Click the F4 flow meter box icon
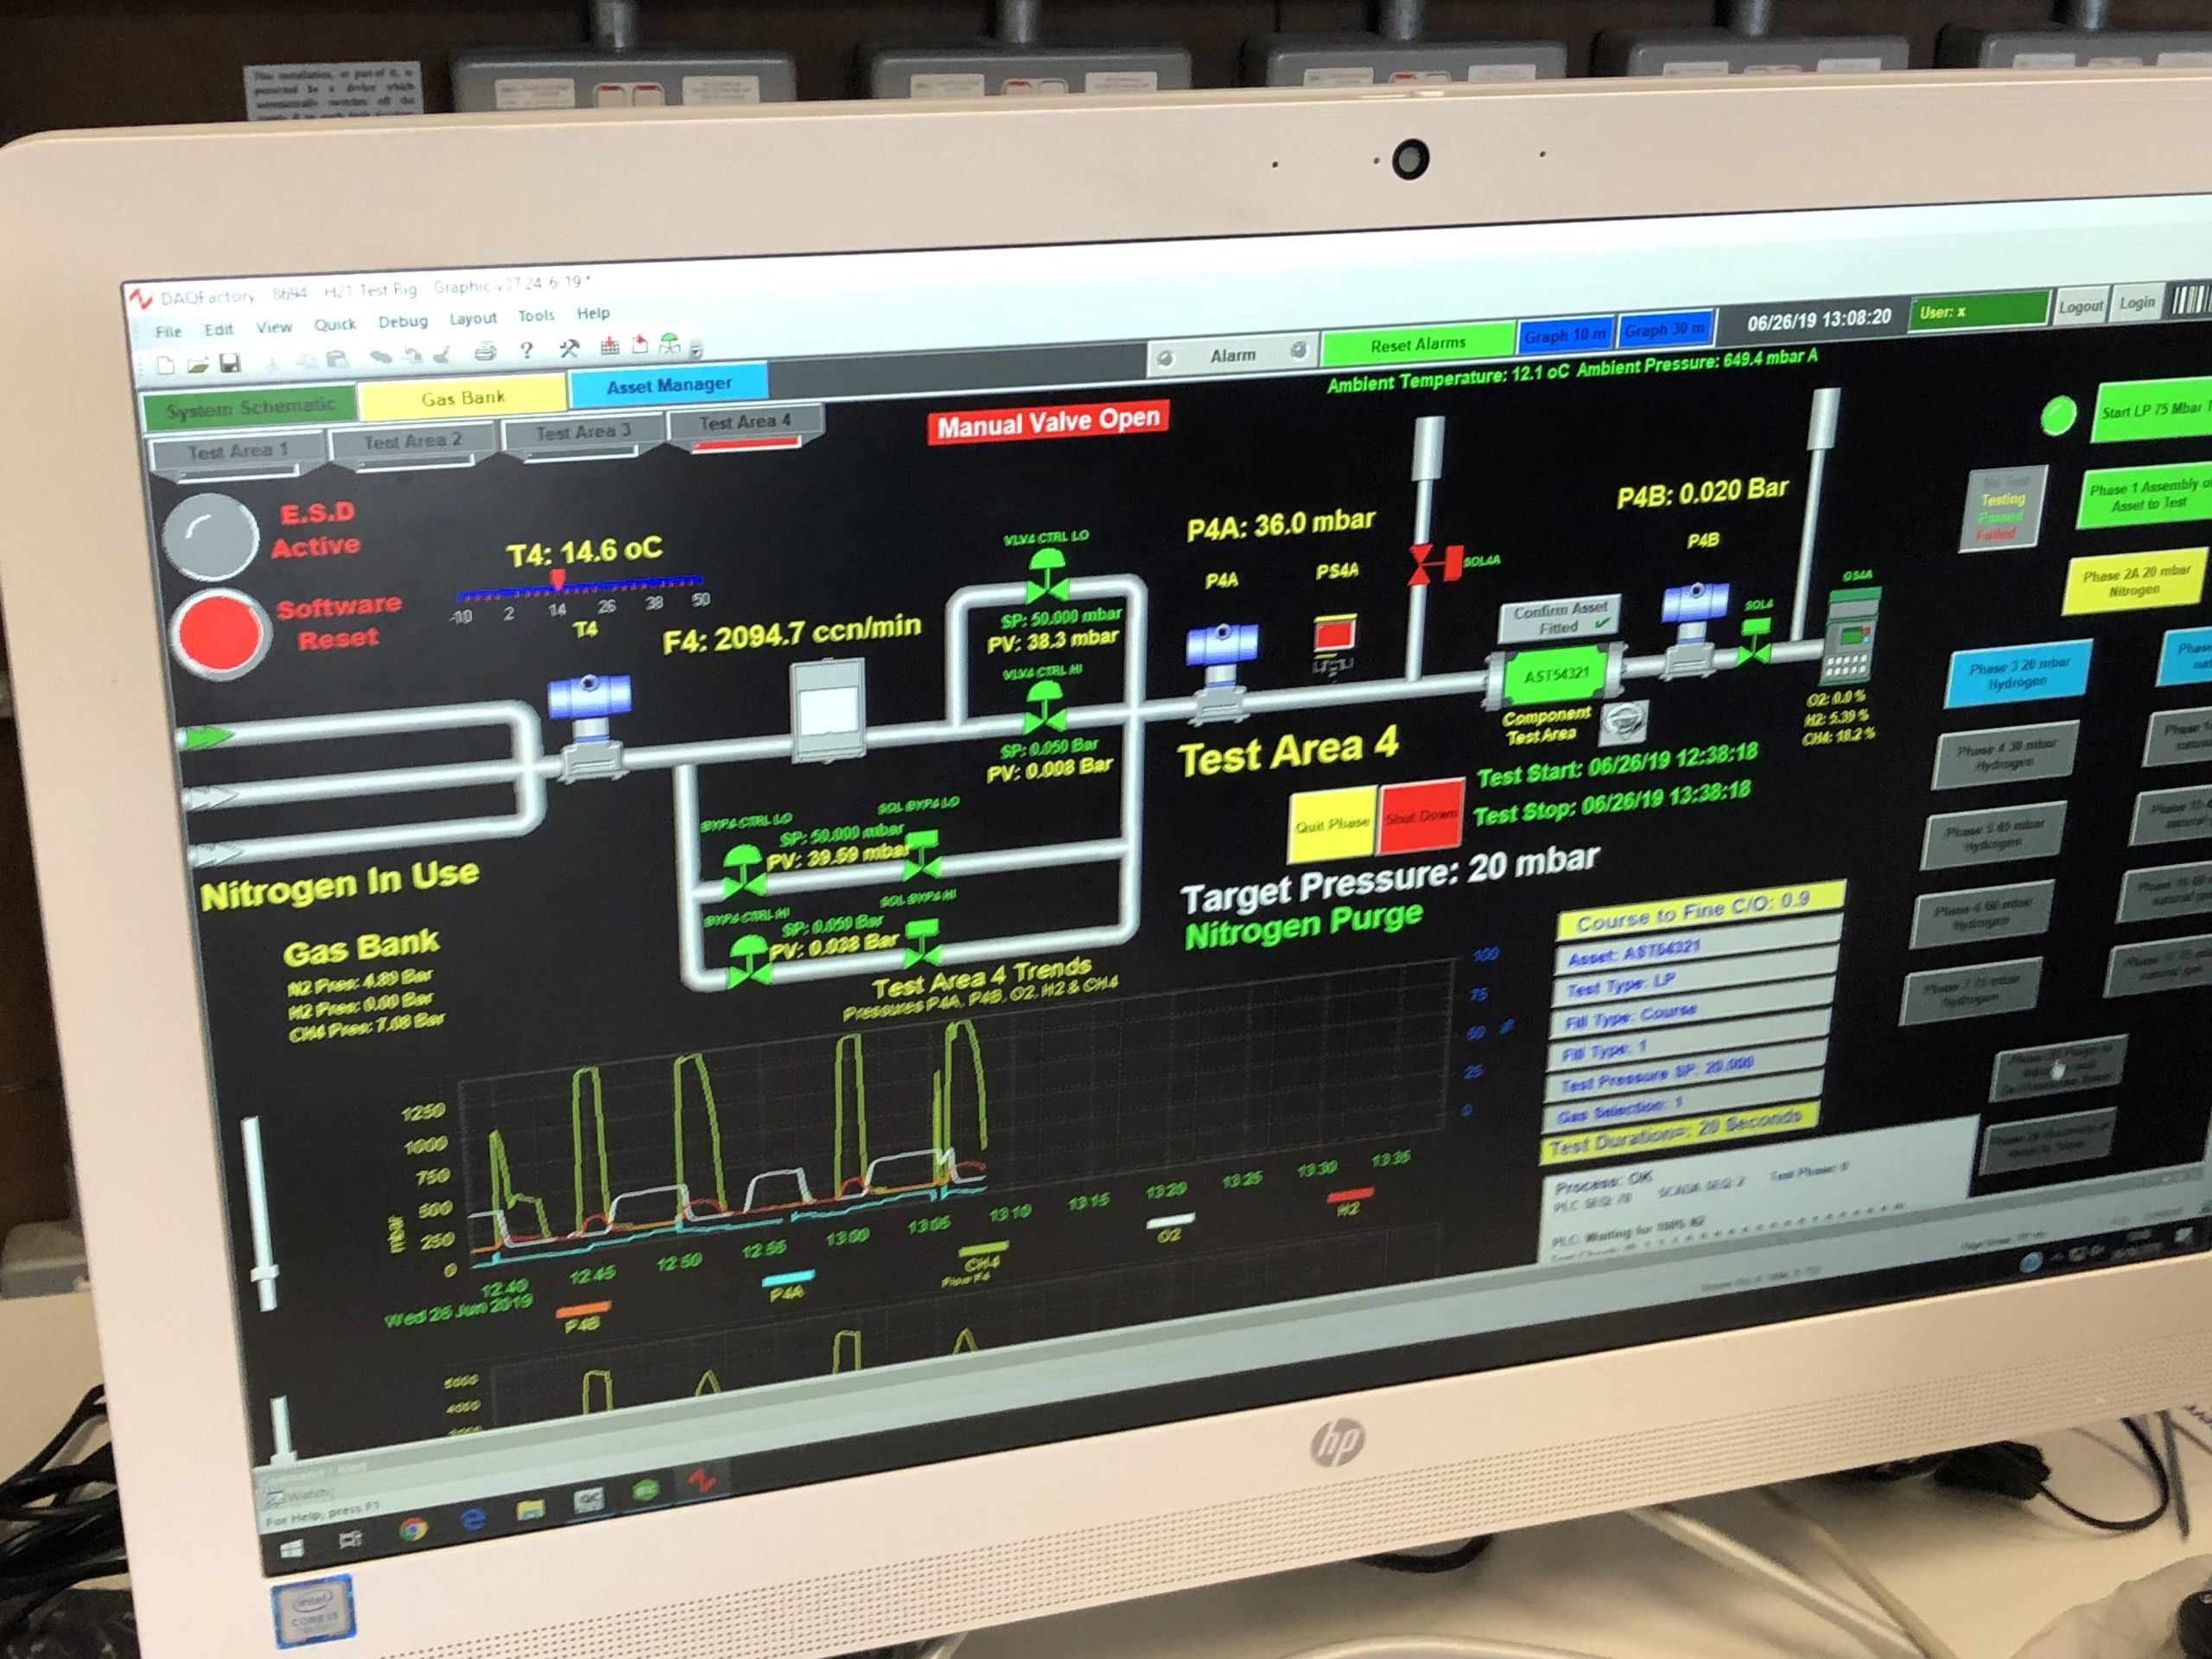 pyautogui.click(x=828, y=709)
